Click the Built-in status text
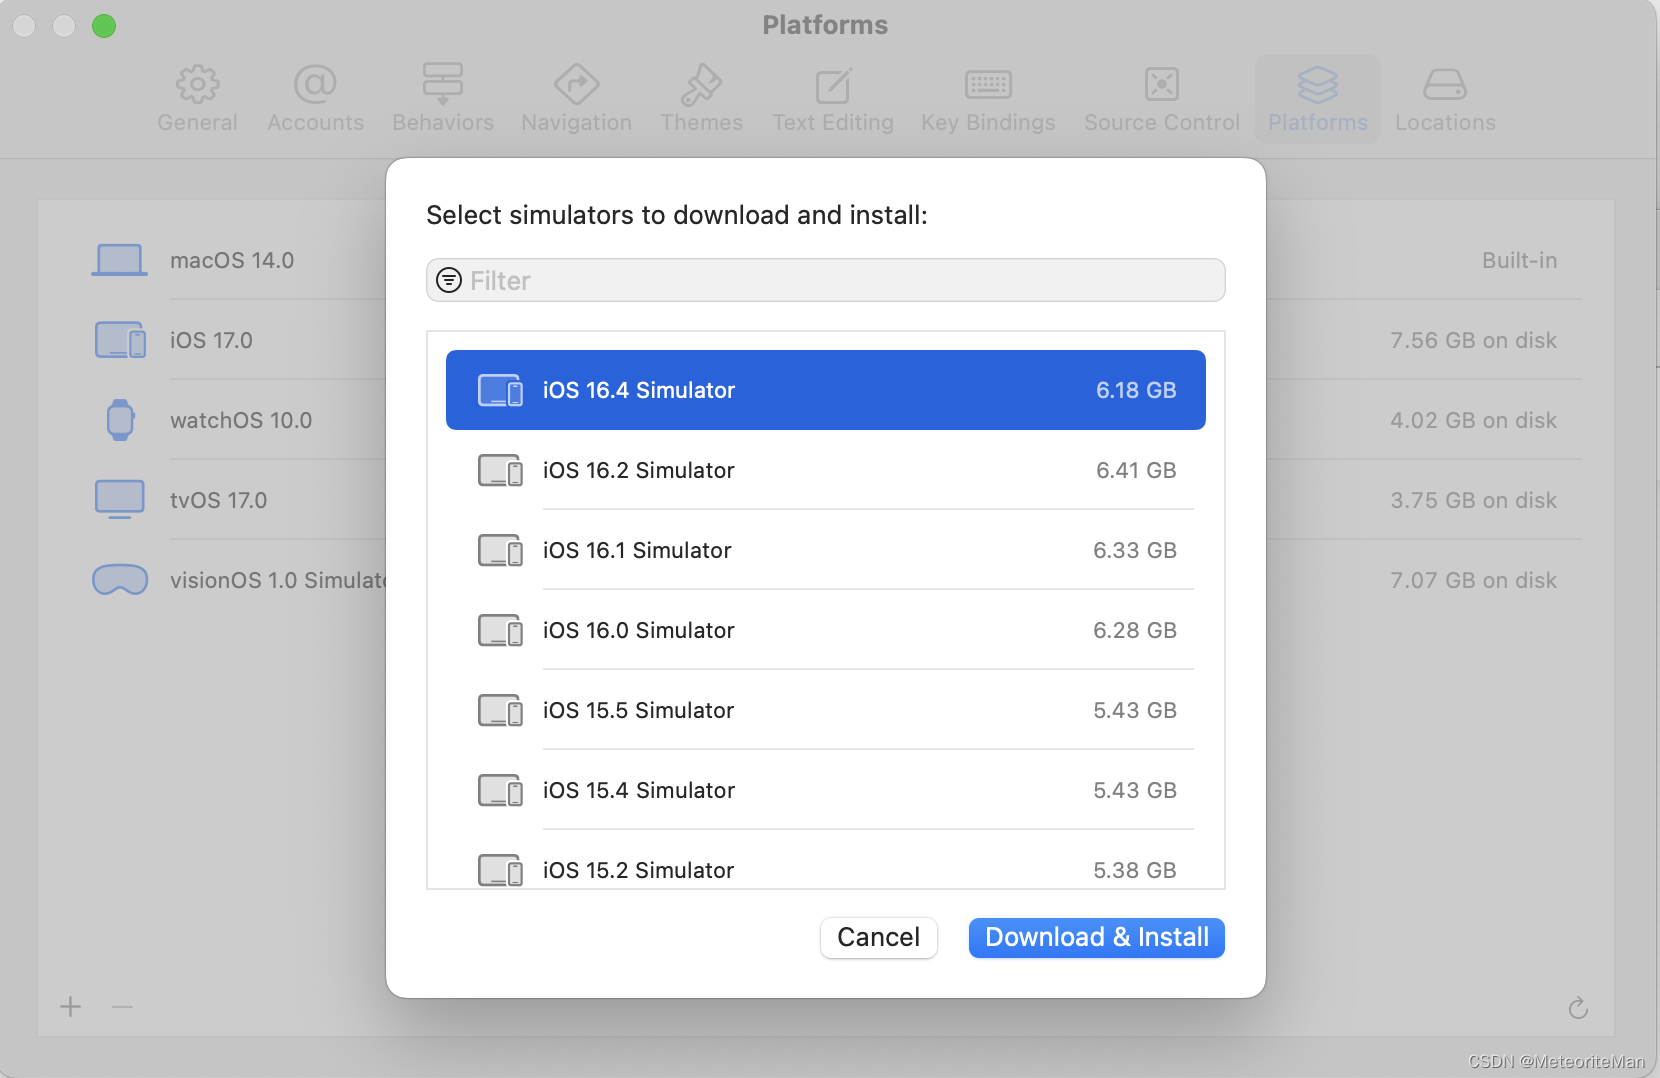1660x1078 pixels. 1519,260
